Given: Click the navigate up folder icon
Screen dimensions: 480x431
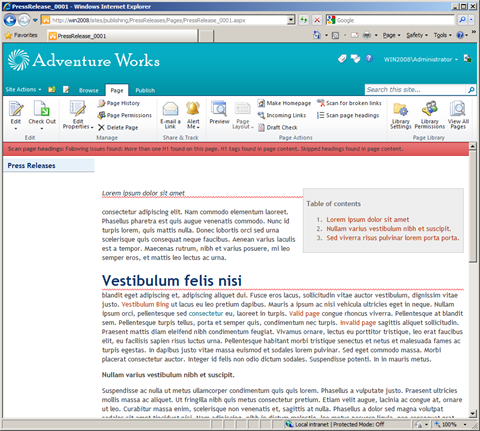Looking at the screenshot, I should tap(52, 89).
